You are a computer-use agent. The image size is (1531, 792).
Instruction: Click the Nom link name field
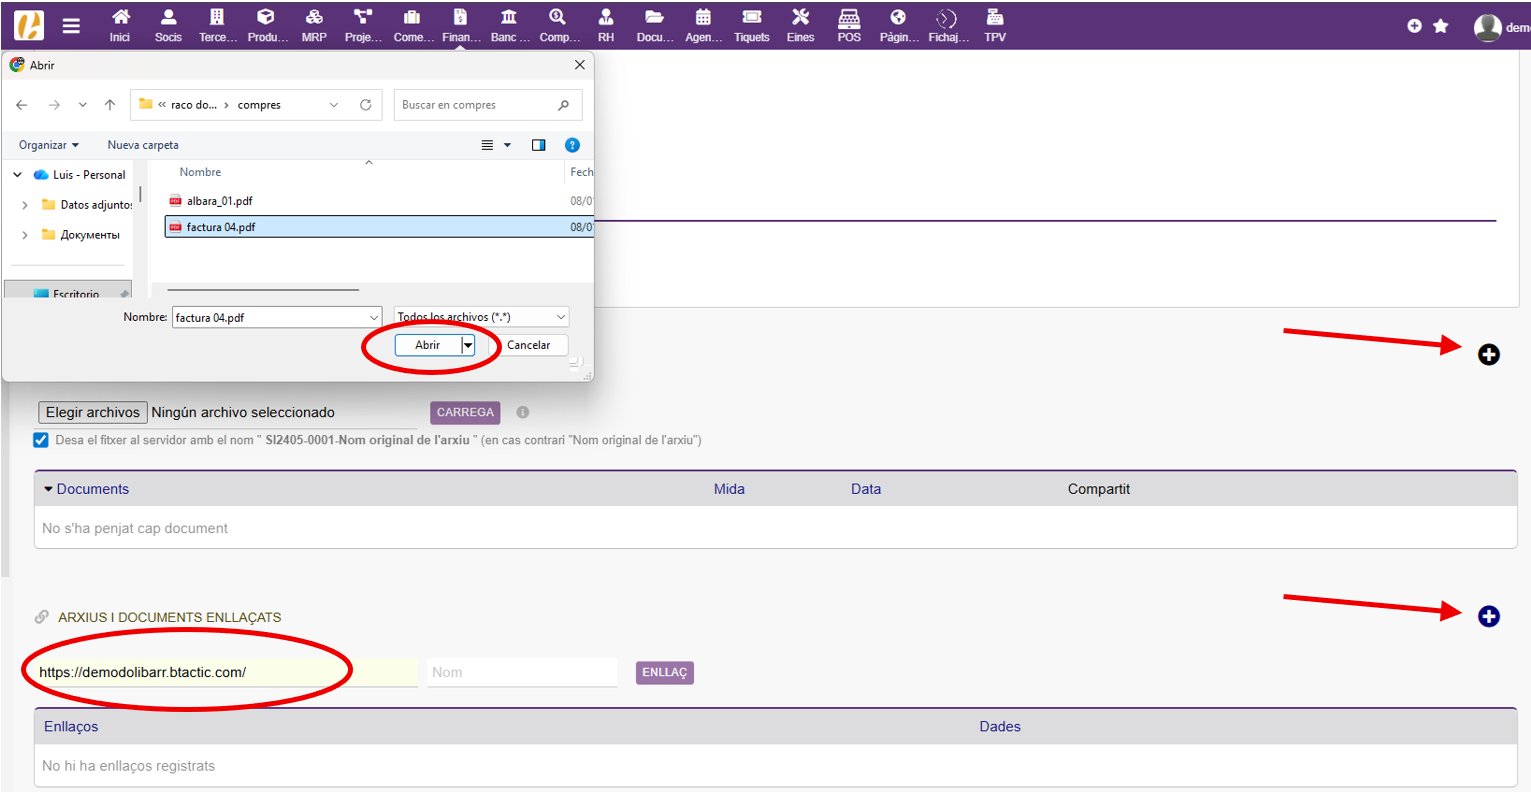[522, 672]
